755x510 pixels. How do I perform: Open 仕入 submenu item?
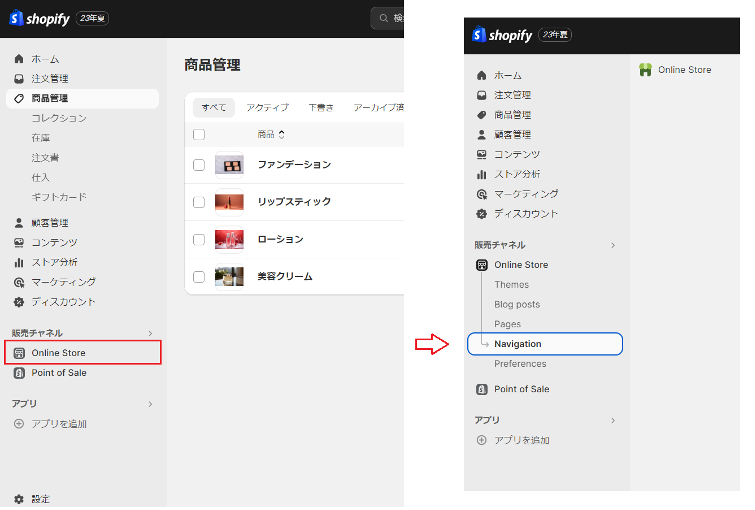(x=40, y=177)
